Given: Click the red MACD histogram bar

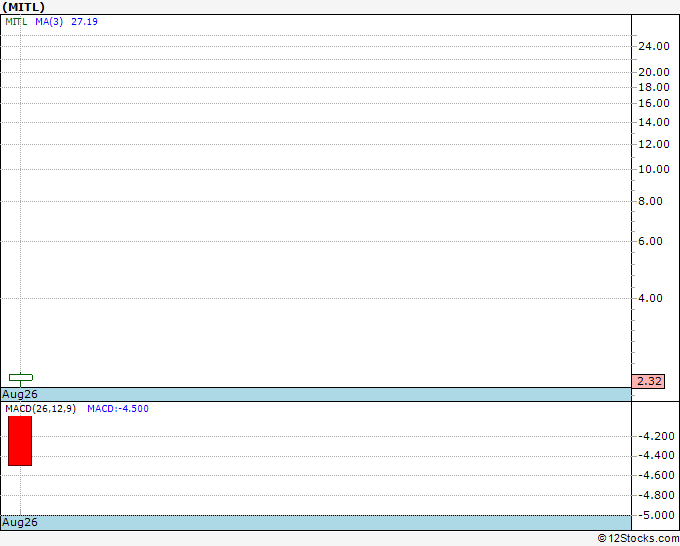Looking at the screenshot, I should click(x=20, y=441).
